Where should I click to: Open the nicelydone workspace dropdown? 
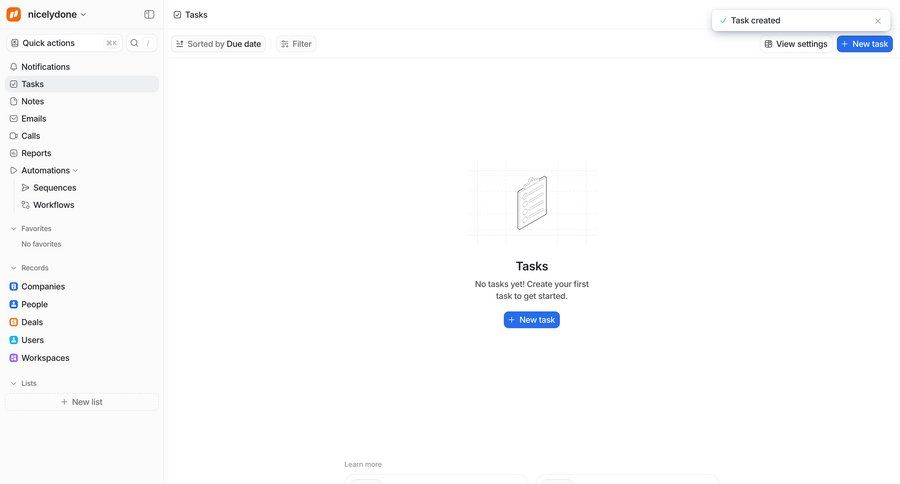(57, 14)
